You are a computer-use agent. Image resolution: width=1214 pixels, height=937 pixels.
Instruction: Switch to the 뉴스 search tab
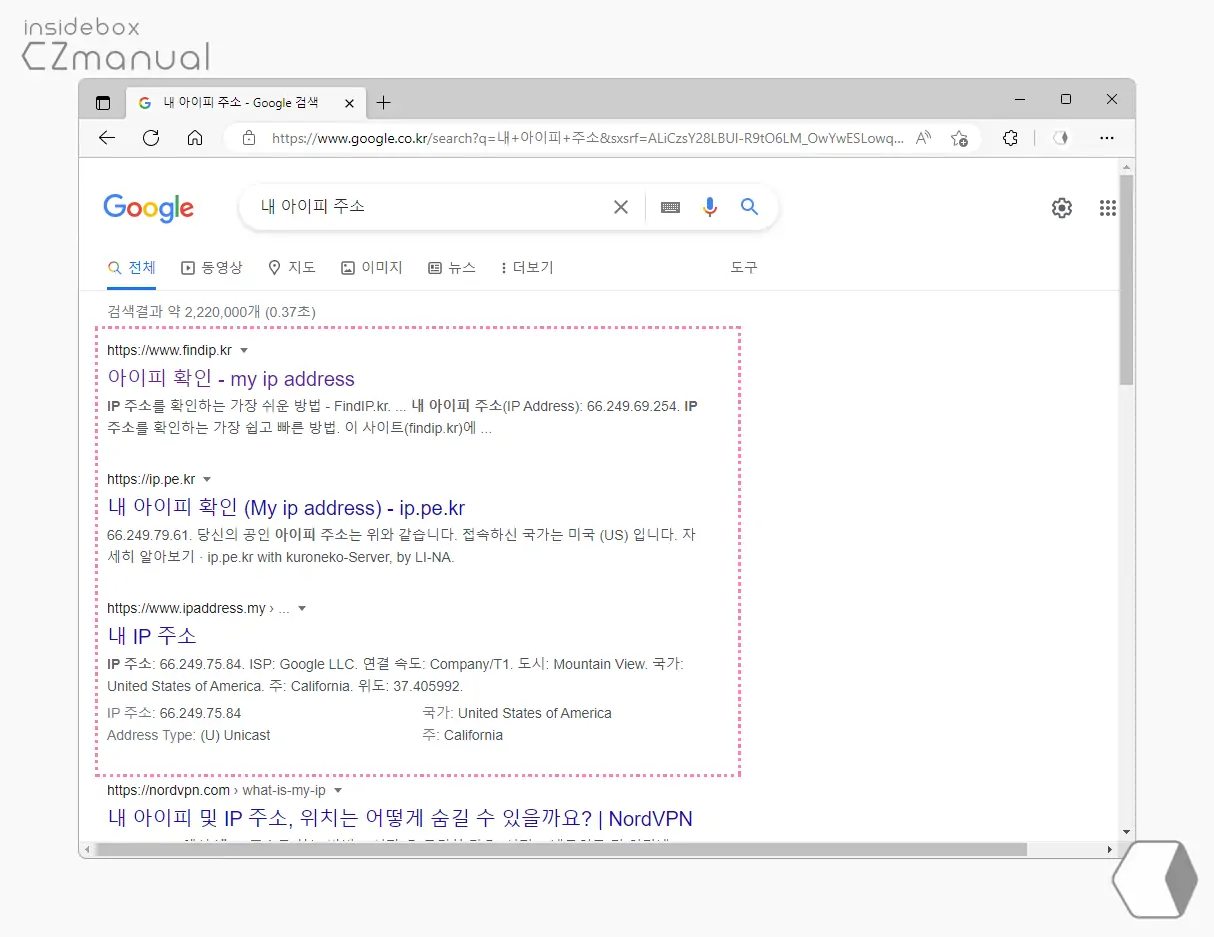[x=452, y=268]
